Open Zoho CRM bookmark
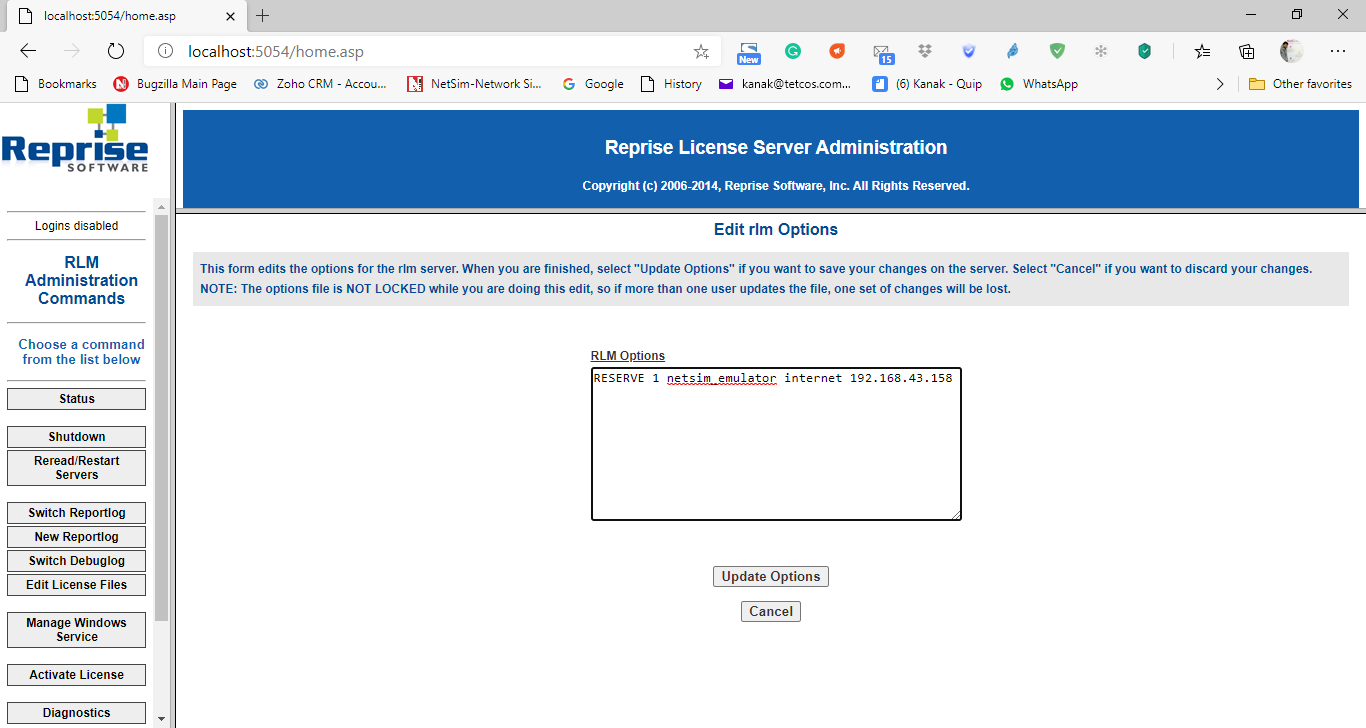The width and height of the screenshot is (1366, 728). (320, 84)
